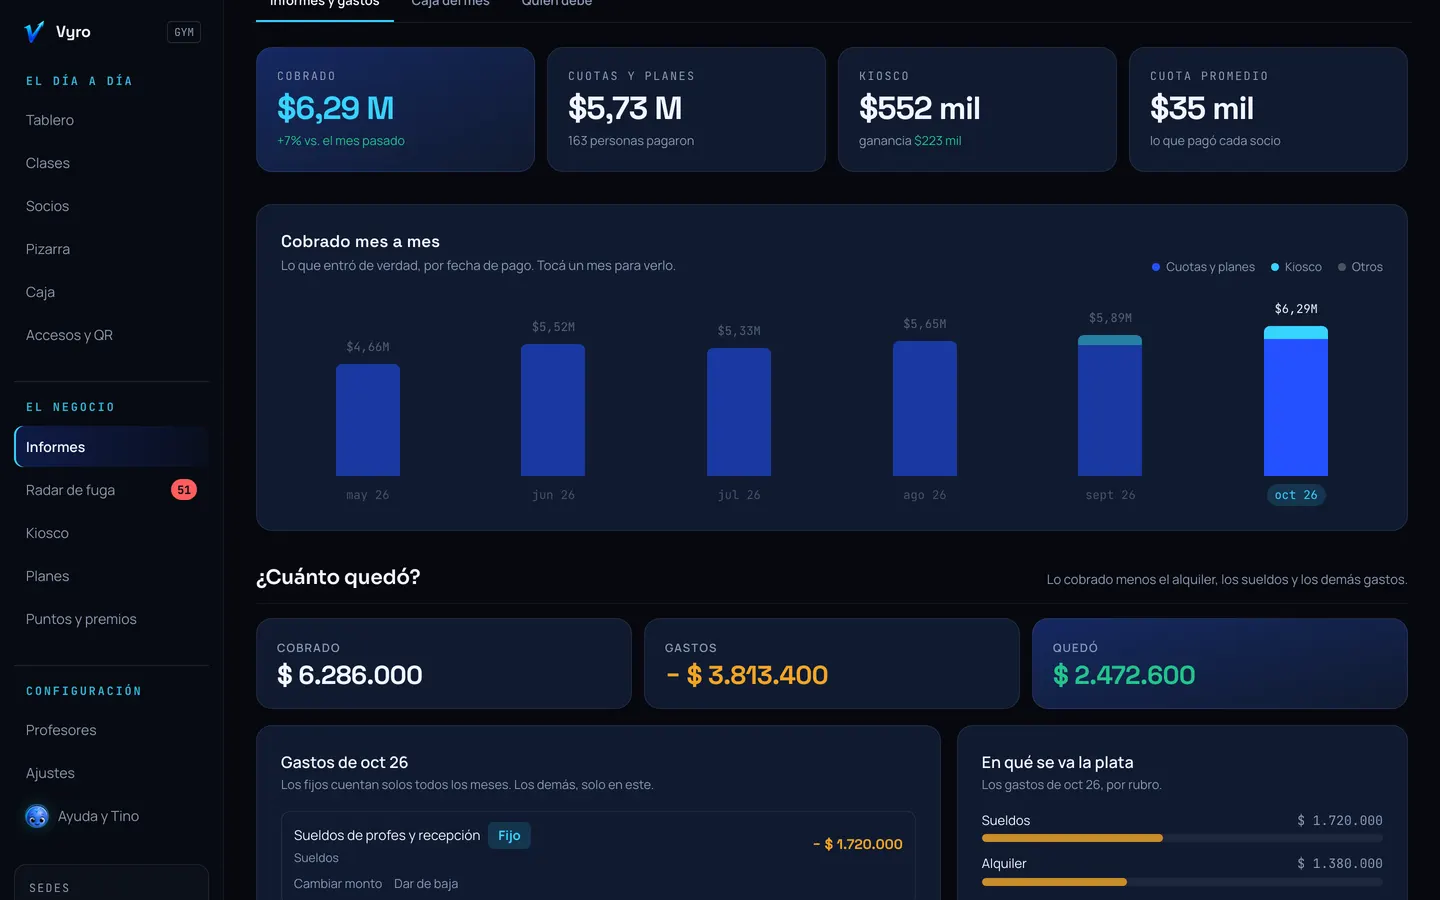Toggle the Kiosco legend entry in the chart
The image size is (1440, 900).
tap(1296, 267)
